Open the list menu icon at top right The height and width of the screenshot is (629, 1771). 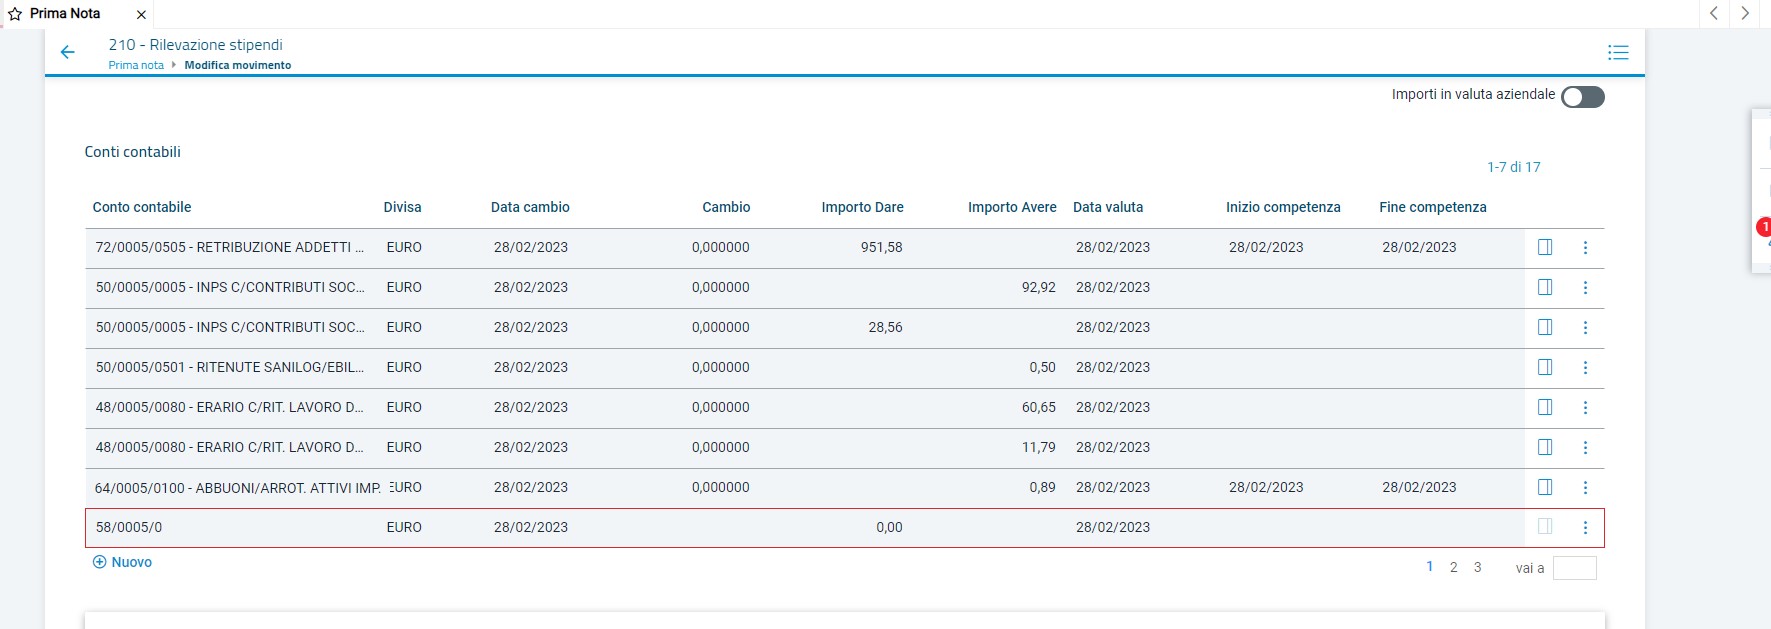pyautogui.click(x=1617, y=53)
